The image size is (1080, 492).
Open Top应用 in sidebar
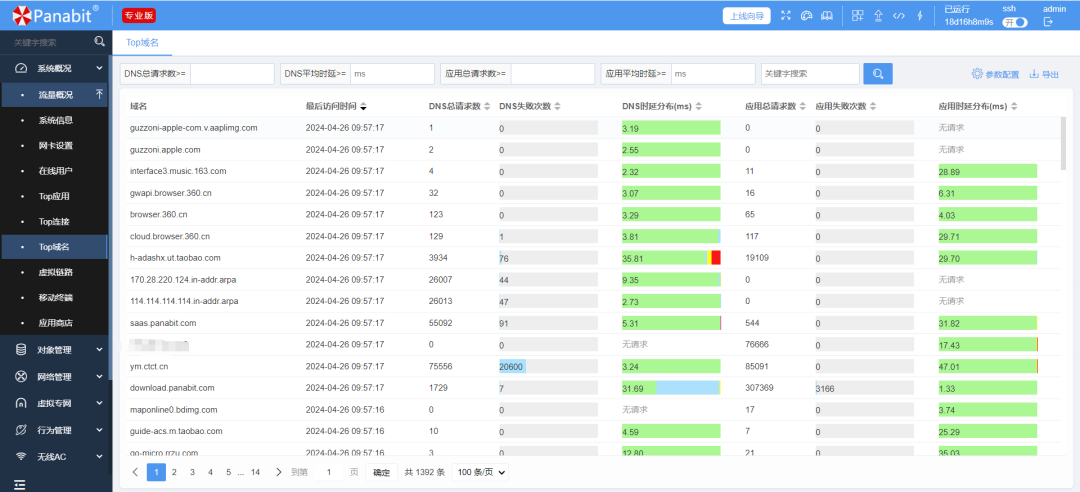54,196
